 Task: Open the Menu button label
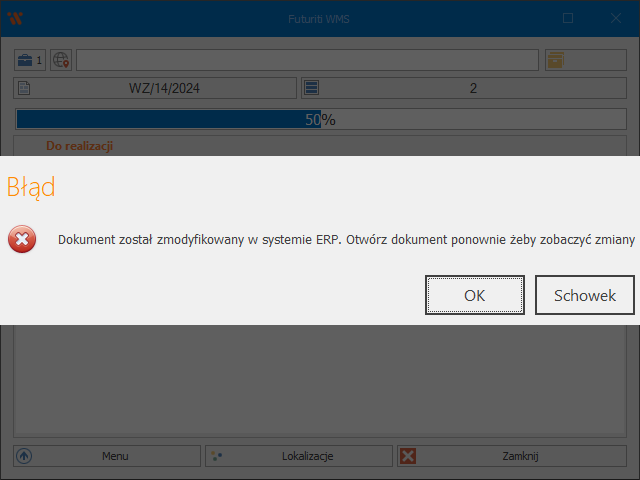(115, 456)
